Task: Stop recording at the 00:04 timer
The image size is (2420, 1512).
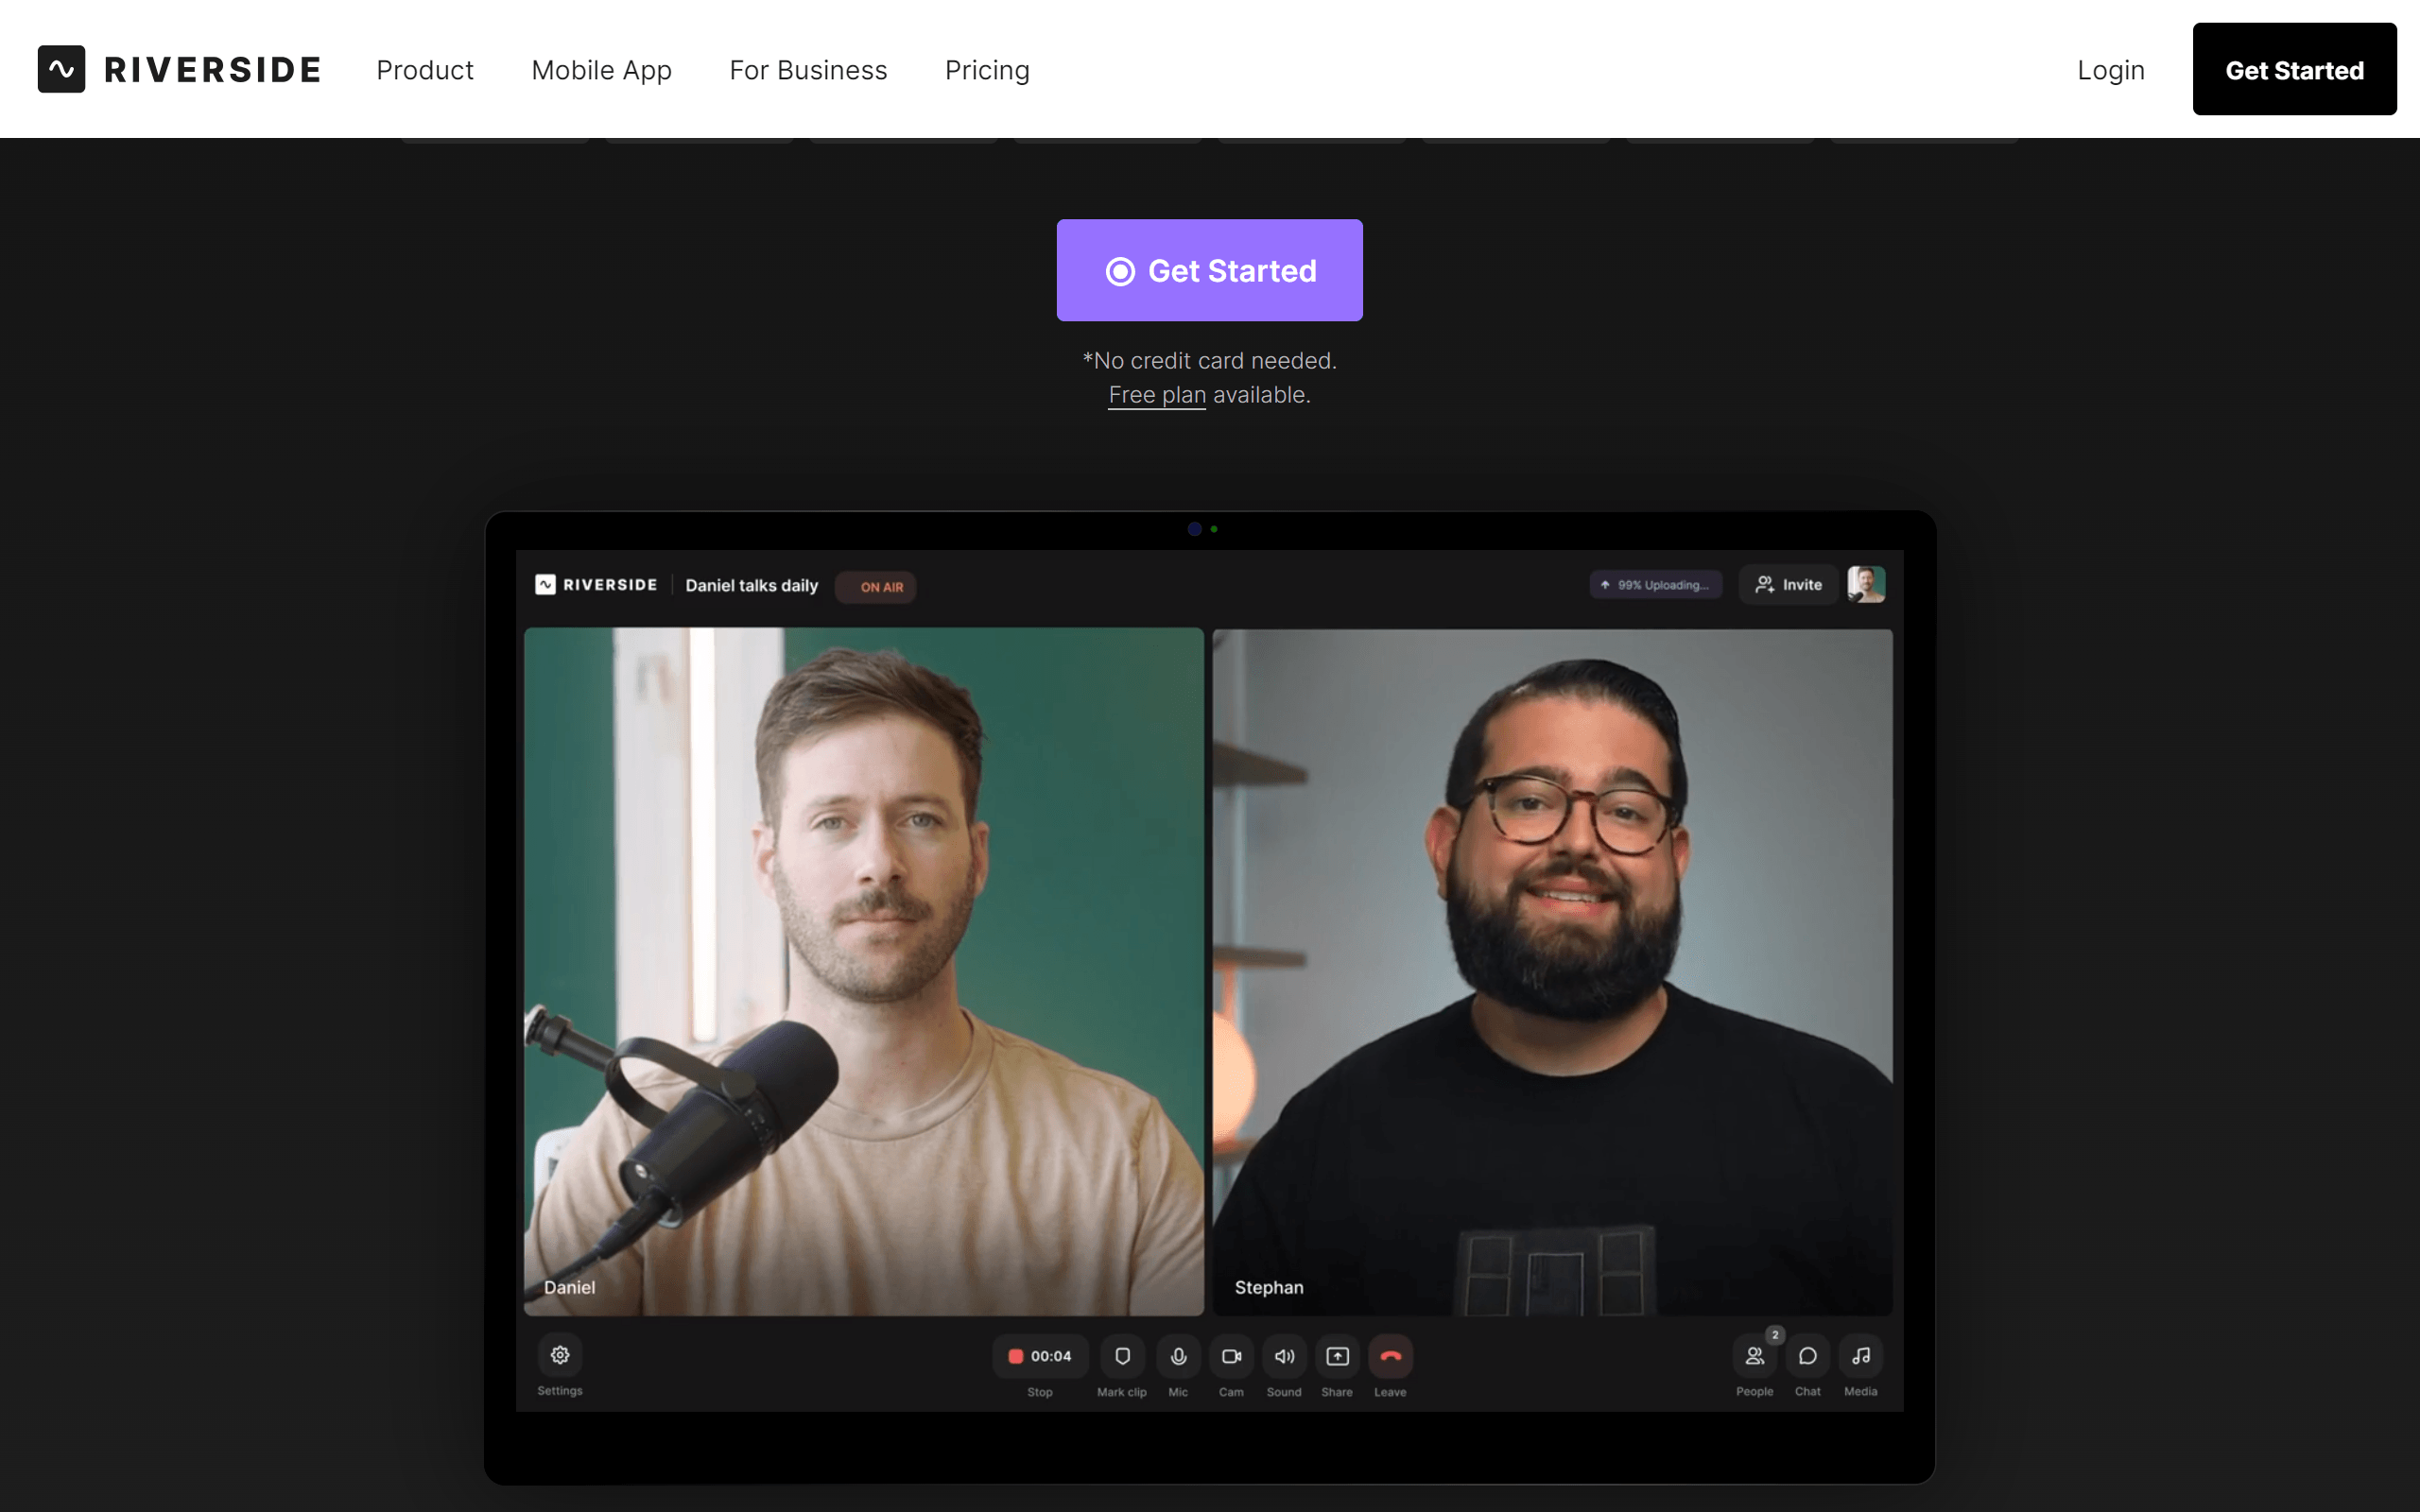Action: [1039, 1356]
